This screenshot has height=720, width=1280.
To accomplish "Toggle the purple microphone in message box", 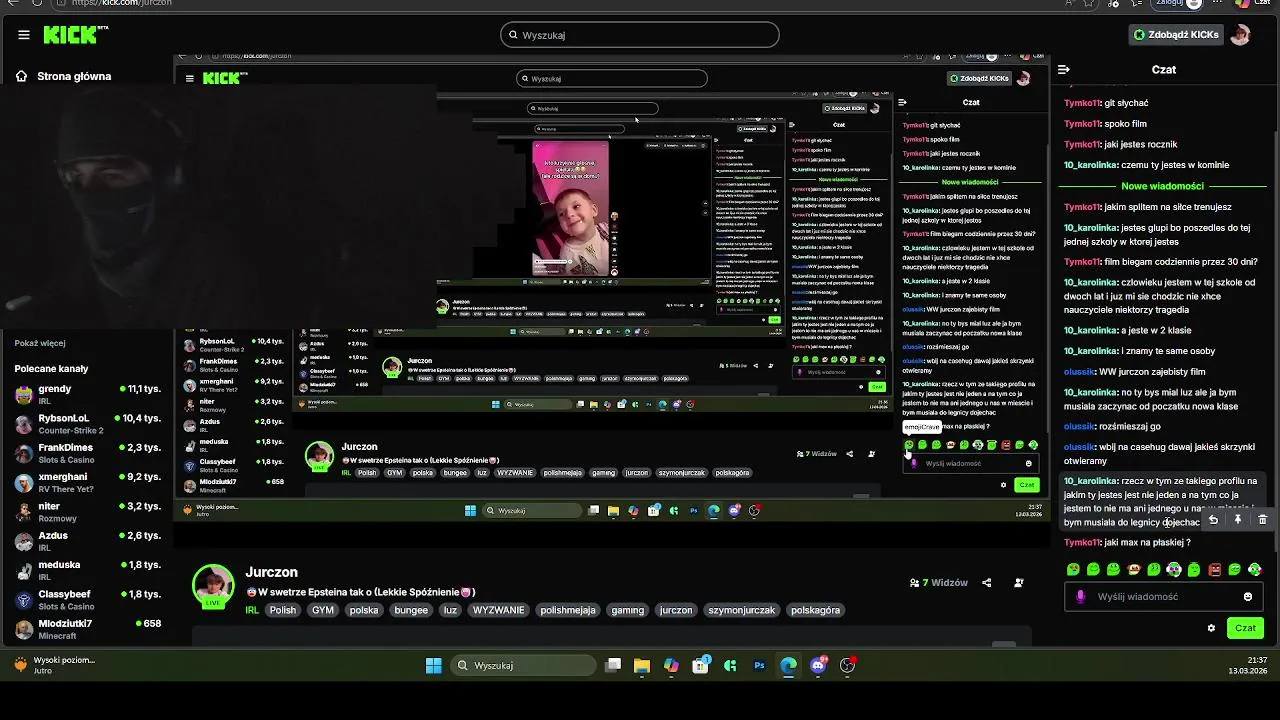I will 1081,597.
